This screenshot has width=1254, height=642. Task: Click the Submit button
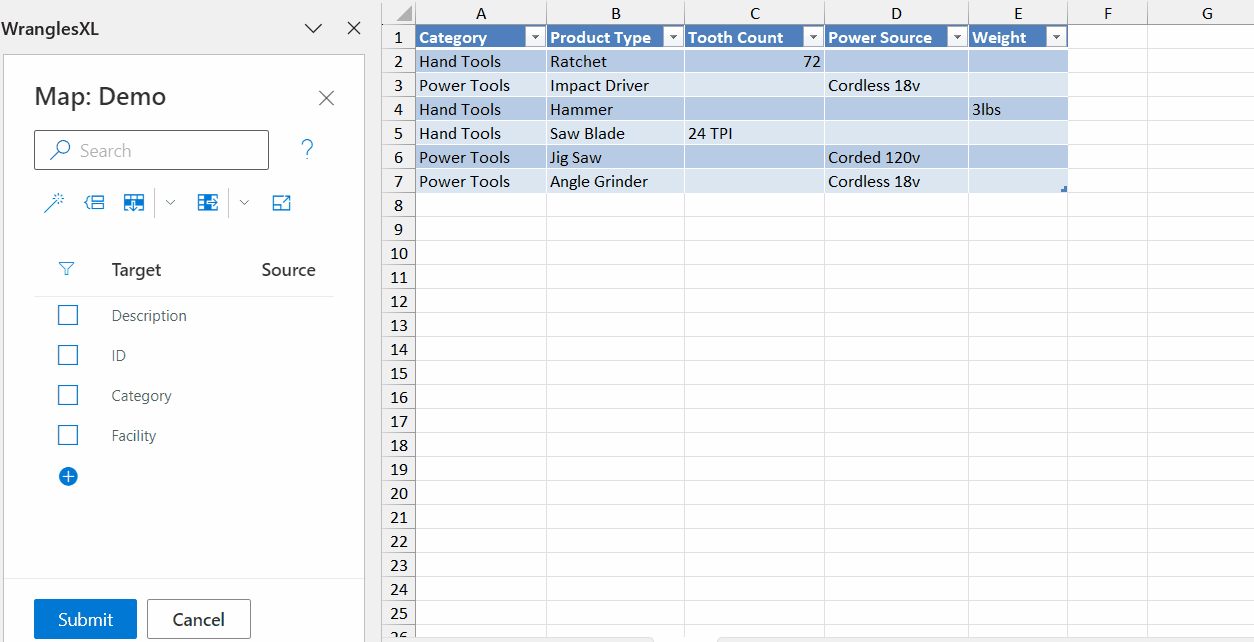[x=85, y=619]
